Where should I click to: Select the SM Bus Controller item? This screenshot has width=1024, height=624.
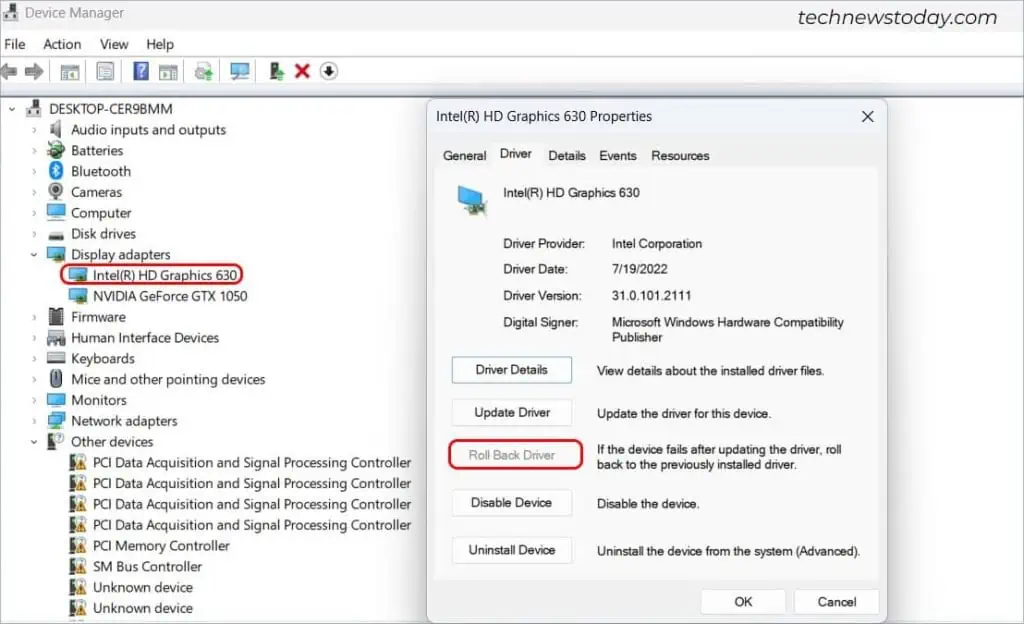pyautogui.click(x=147, y=567)
